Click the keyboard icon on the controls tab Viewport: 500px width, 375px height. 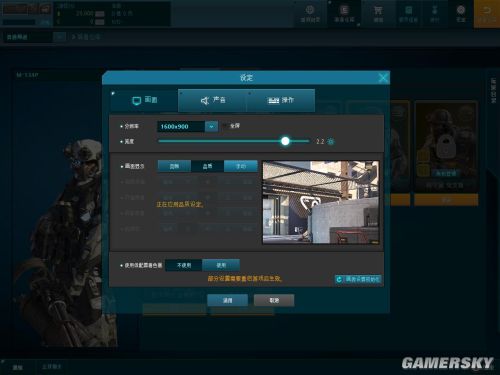(274, 100)
